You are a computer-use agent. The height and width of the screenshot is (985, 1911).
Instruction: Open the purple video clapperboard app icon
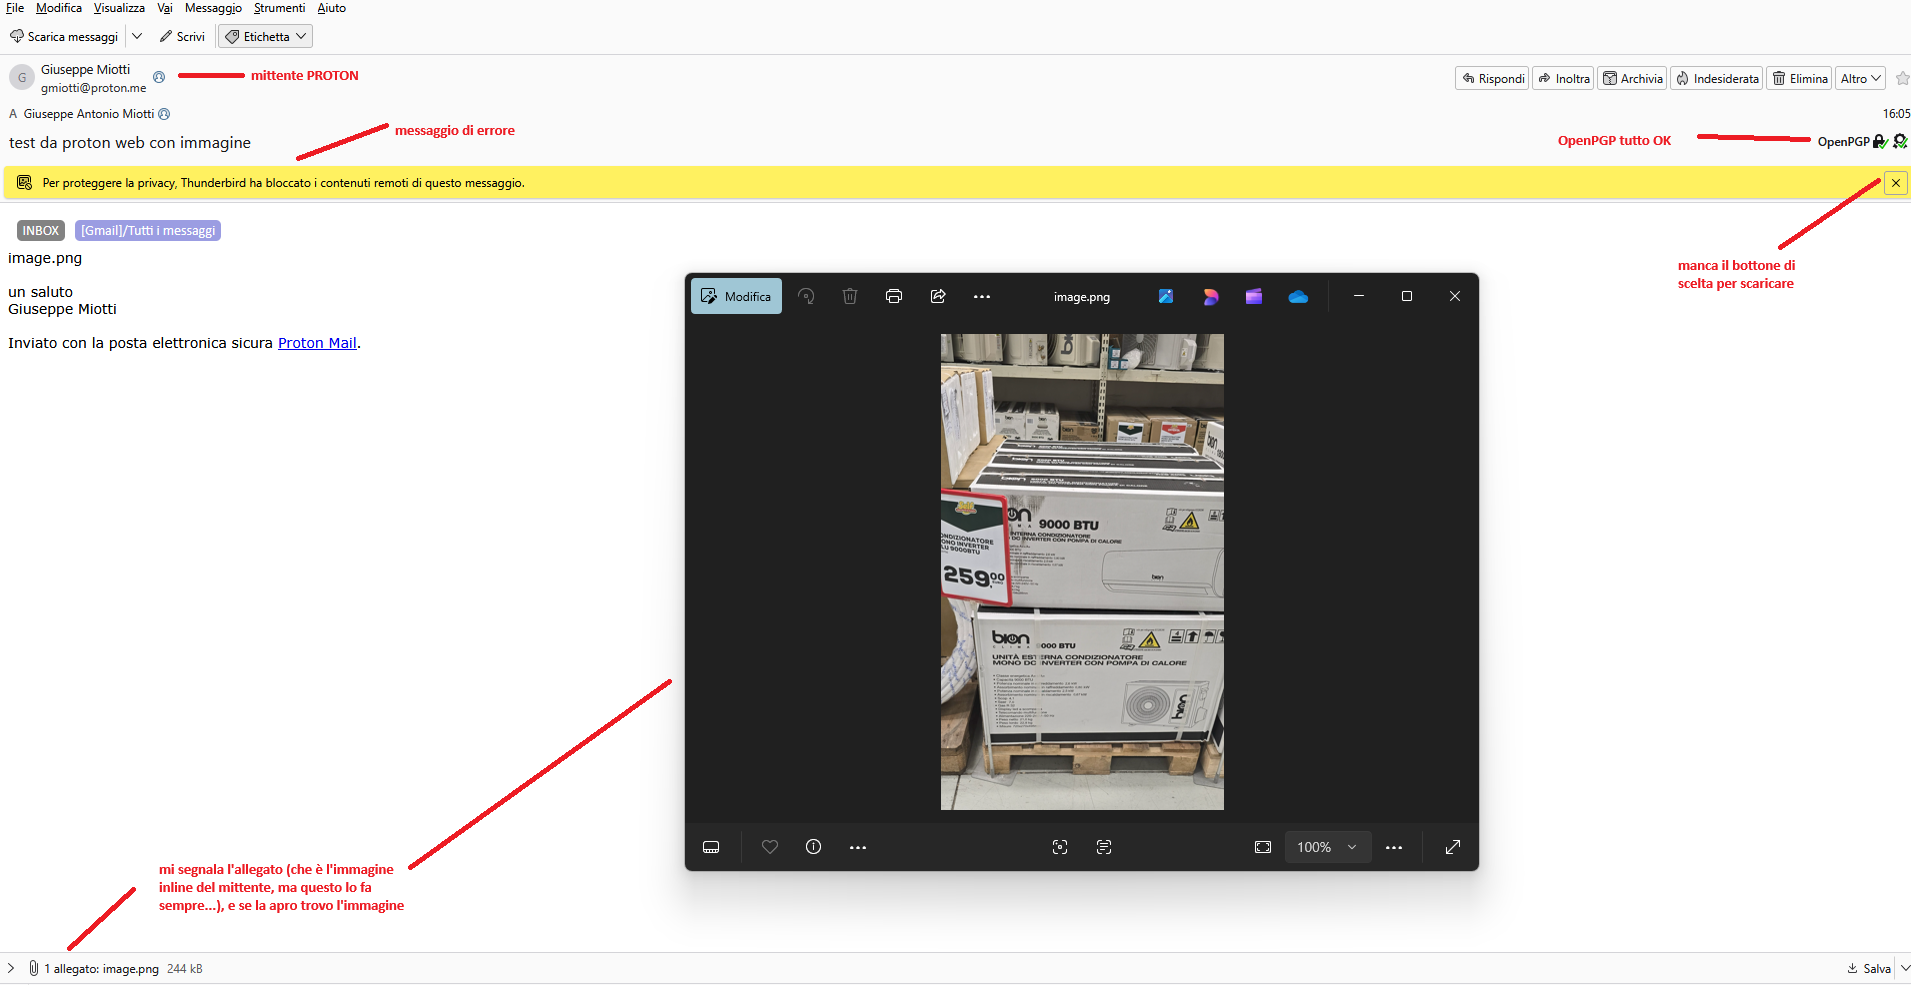point(1254,296)
